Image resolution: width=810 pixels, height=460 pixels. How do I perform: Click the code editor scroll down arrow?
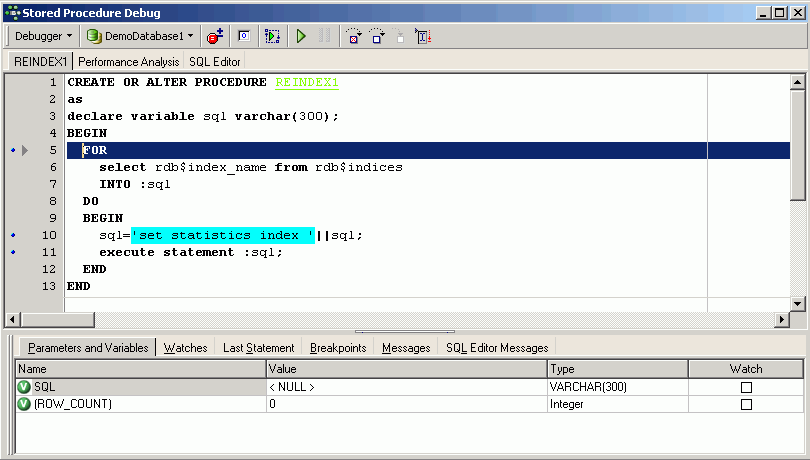pos(798,303)
